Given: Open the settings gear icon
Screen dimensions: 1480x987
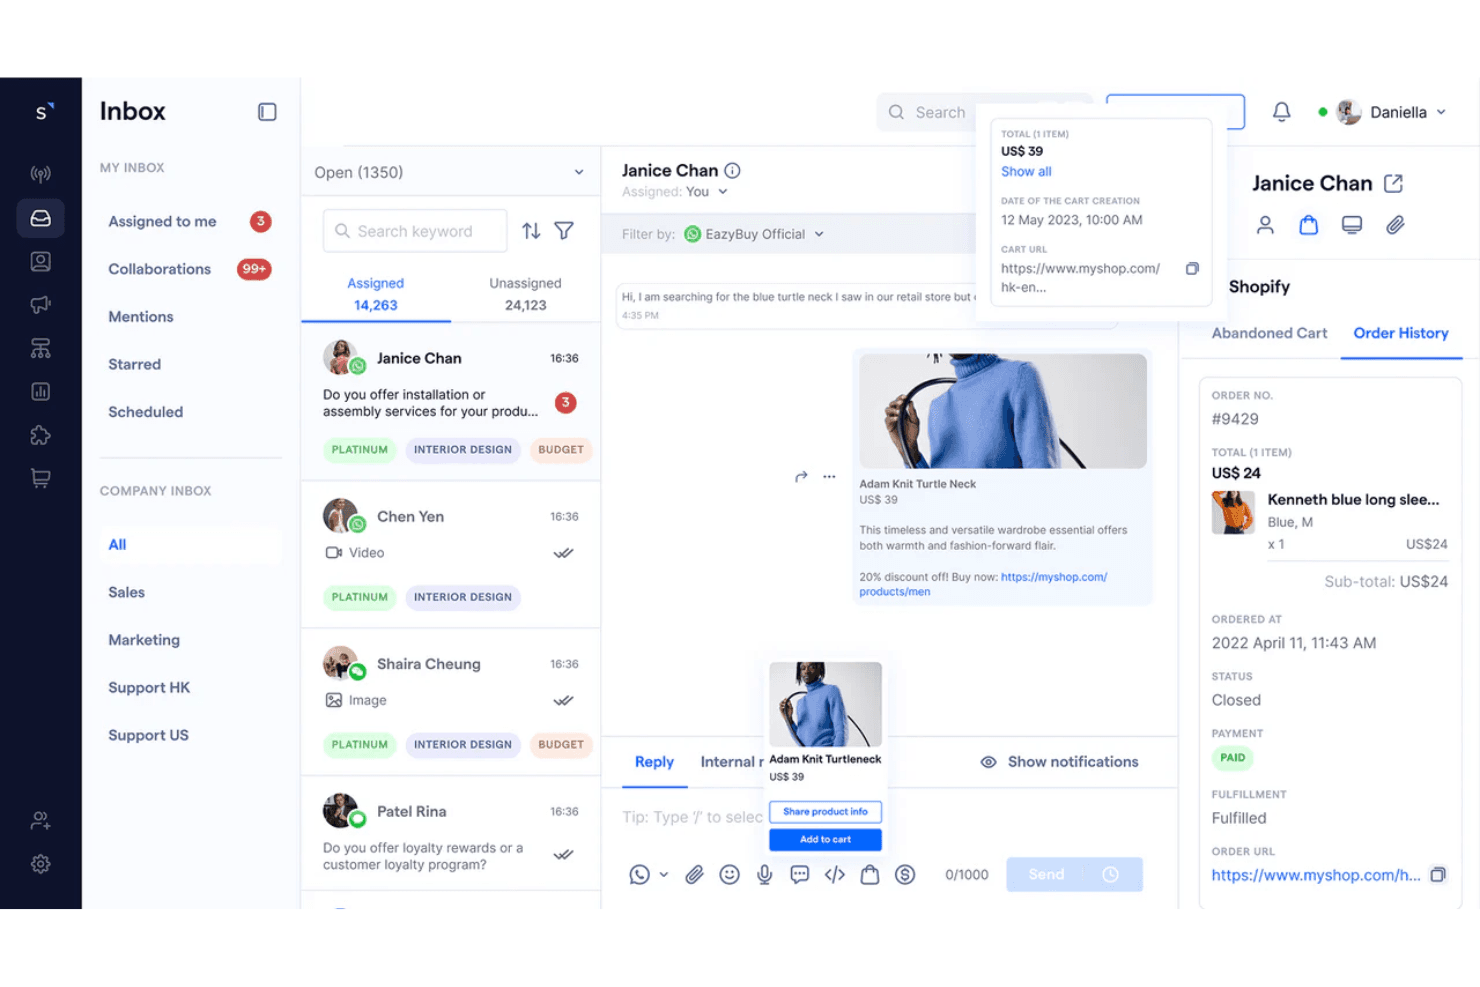Looking at the screenshot, I should tap(40, 864).
